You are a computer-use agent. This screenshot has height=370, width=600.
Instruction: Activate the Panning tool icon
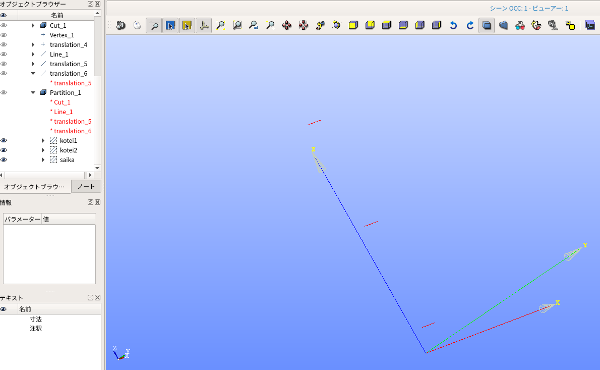pos(287,26)
